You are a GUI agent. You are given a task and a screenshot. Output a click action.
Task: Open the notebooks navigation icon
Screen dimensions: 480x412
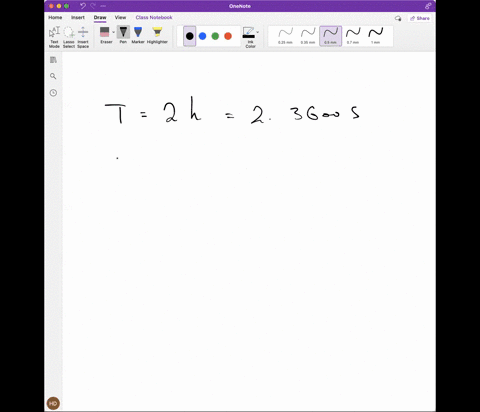[x=53, y=60]
